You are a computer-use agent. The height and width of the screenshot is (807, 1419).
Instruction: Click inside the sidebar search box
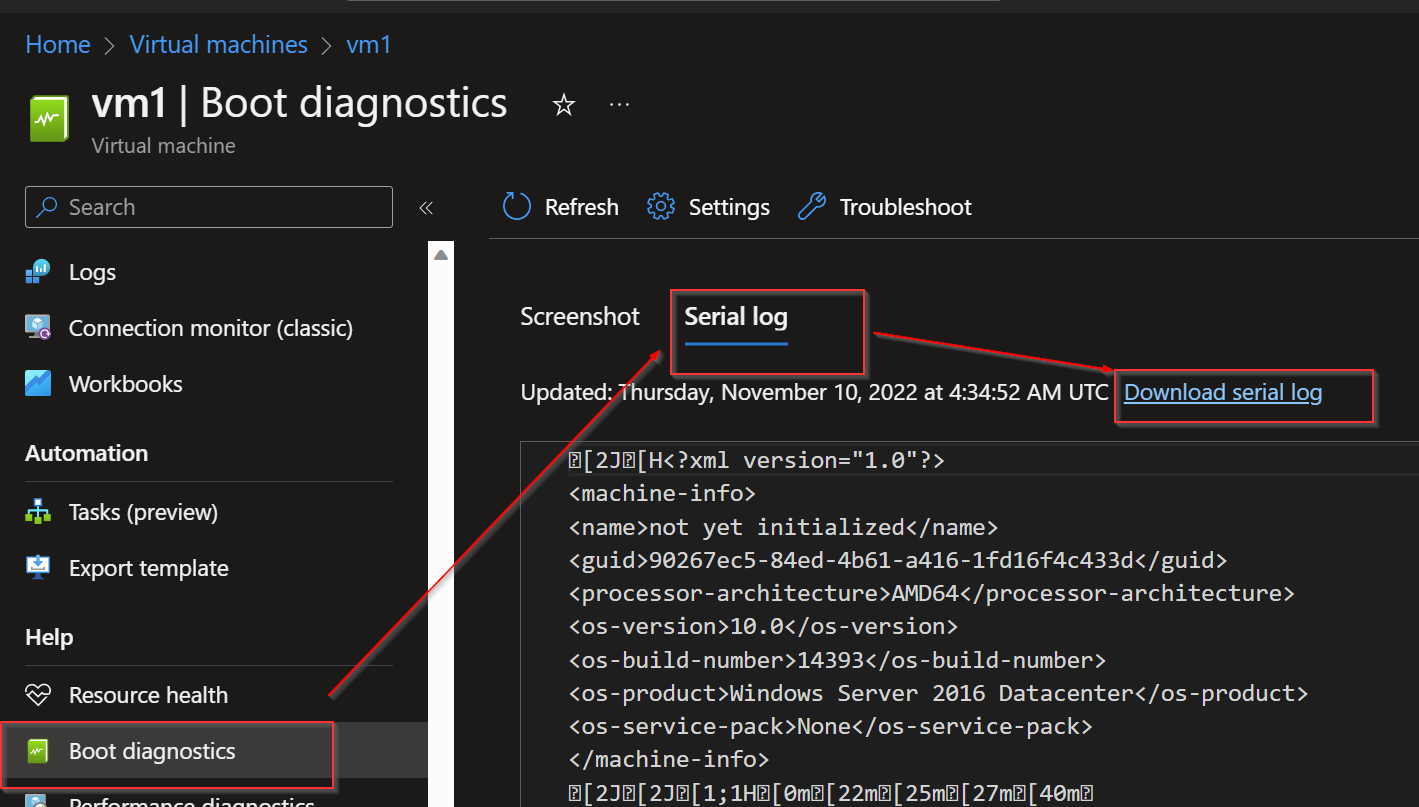[x=208, y=207]
